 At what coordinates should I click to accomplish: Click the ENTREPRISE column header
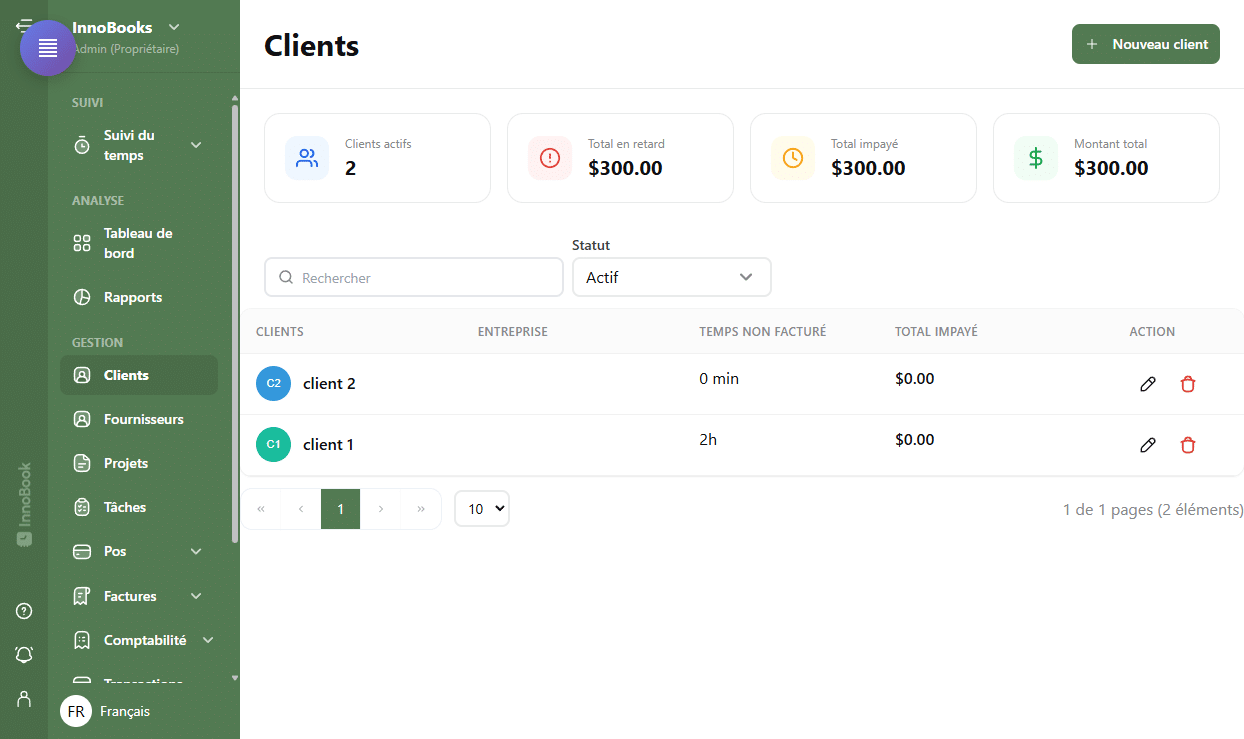point(513,331)
